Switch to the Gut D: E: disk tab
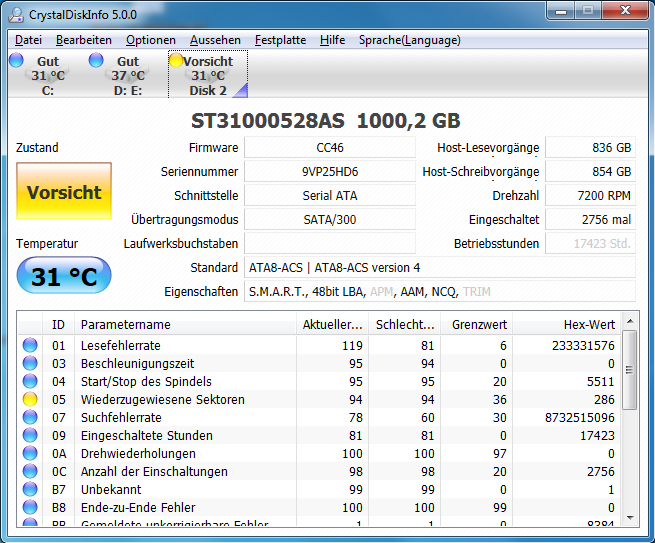655x543 pixels. 127,75
